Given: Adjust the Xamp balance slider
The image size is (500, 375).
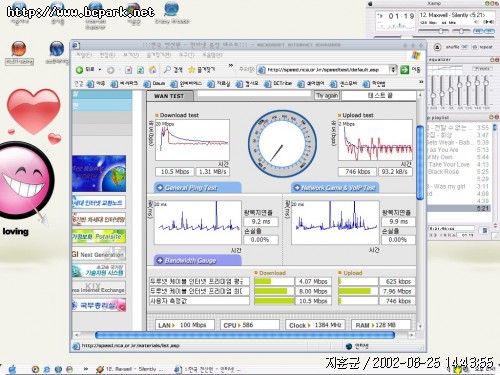Looking at the screenshot, I should pos(461,31).
